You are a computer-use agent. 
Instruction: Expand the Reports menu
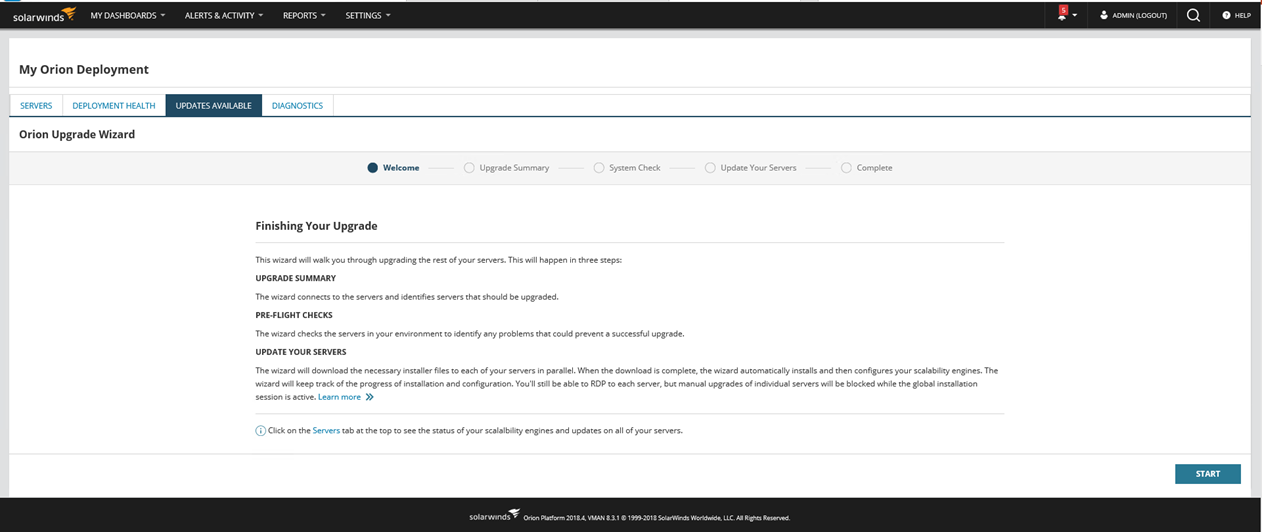point(305,15)
